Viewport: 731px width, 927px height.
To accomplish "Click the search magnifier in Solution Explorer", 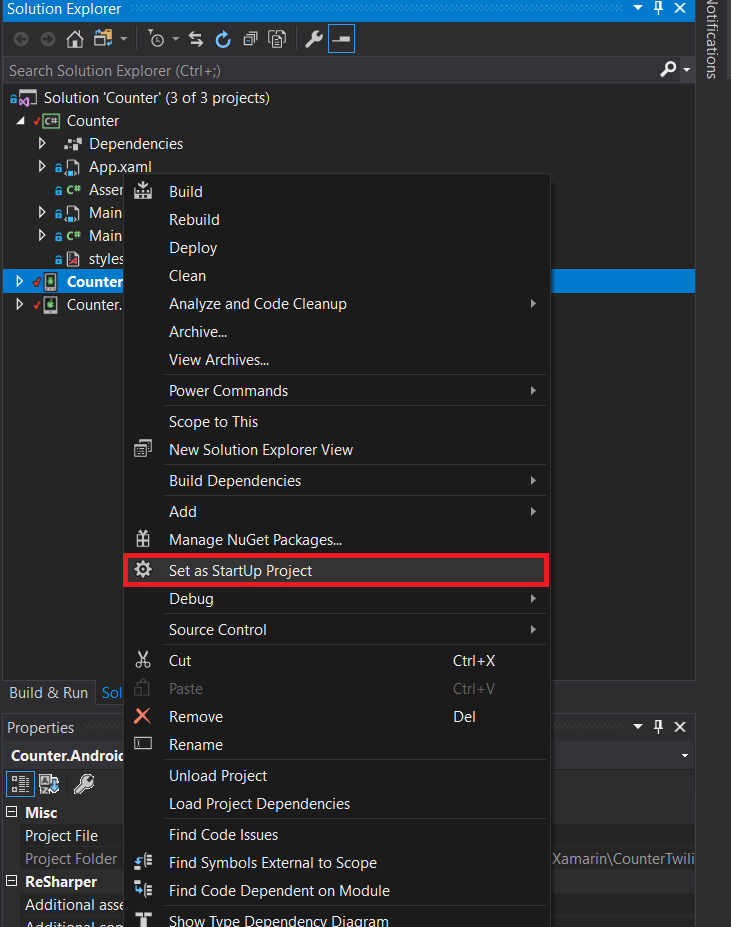I will (x=666, y=71).
